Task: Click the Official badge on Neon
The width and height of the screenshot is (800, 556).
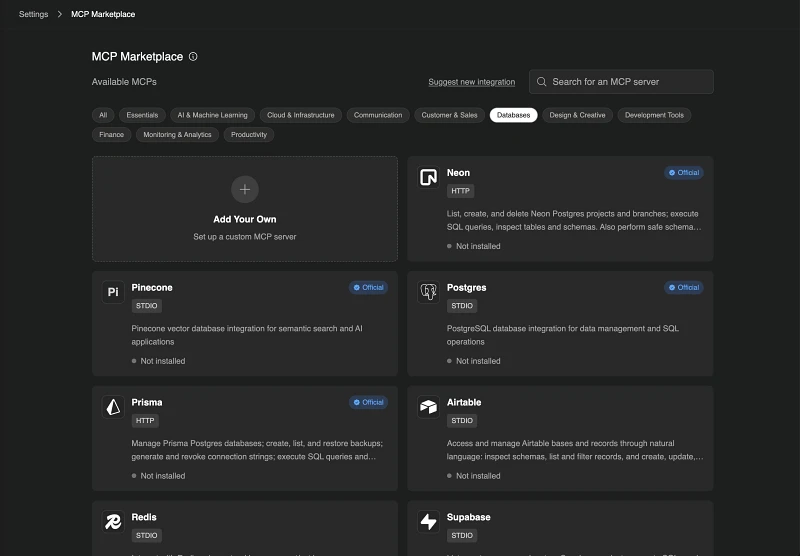Action: (x=684, y=172)
